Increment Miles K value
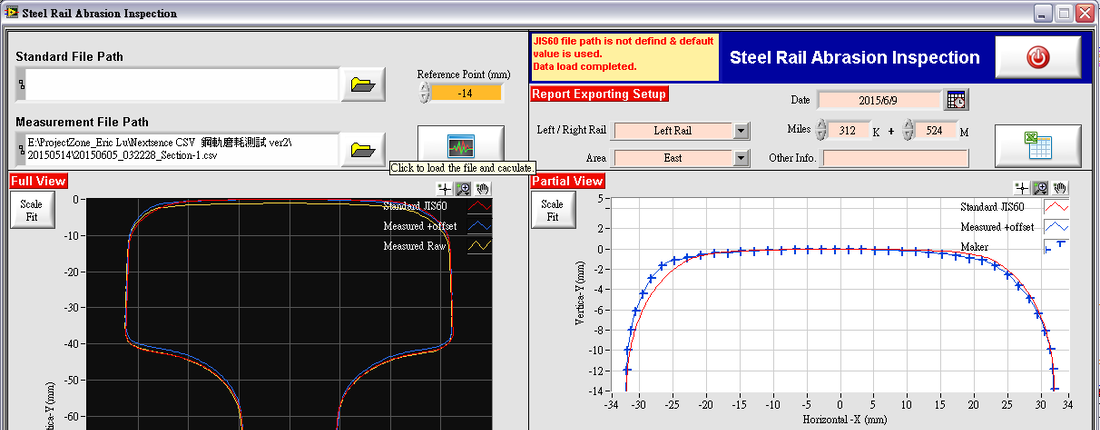 [x=820, y=124]
